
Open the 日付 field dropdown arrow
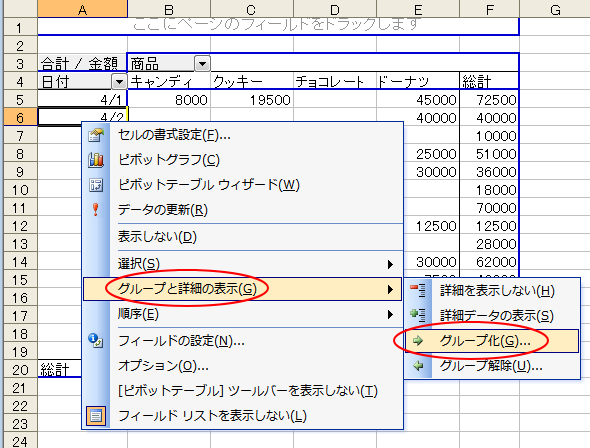119,81
